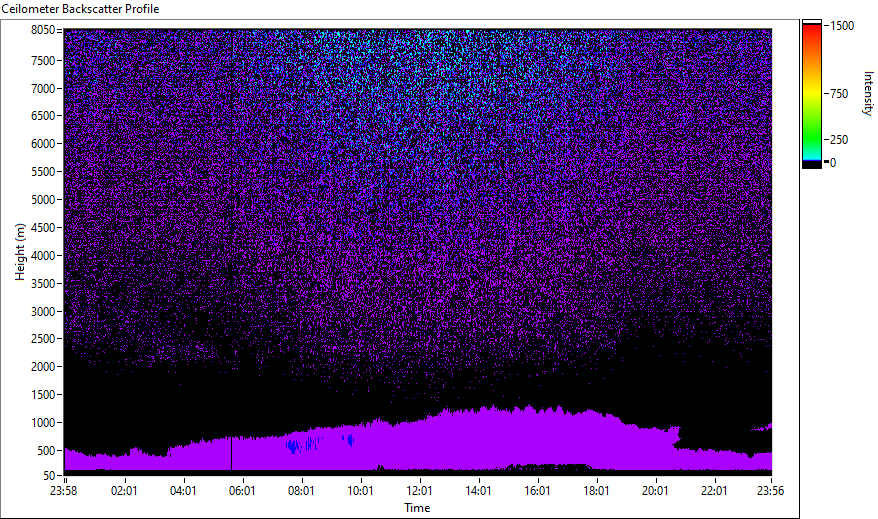Screen dimensions: 878x519
Task: Click the 23:58 time axis label
Action: [x=63, y=491]
